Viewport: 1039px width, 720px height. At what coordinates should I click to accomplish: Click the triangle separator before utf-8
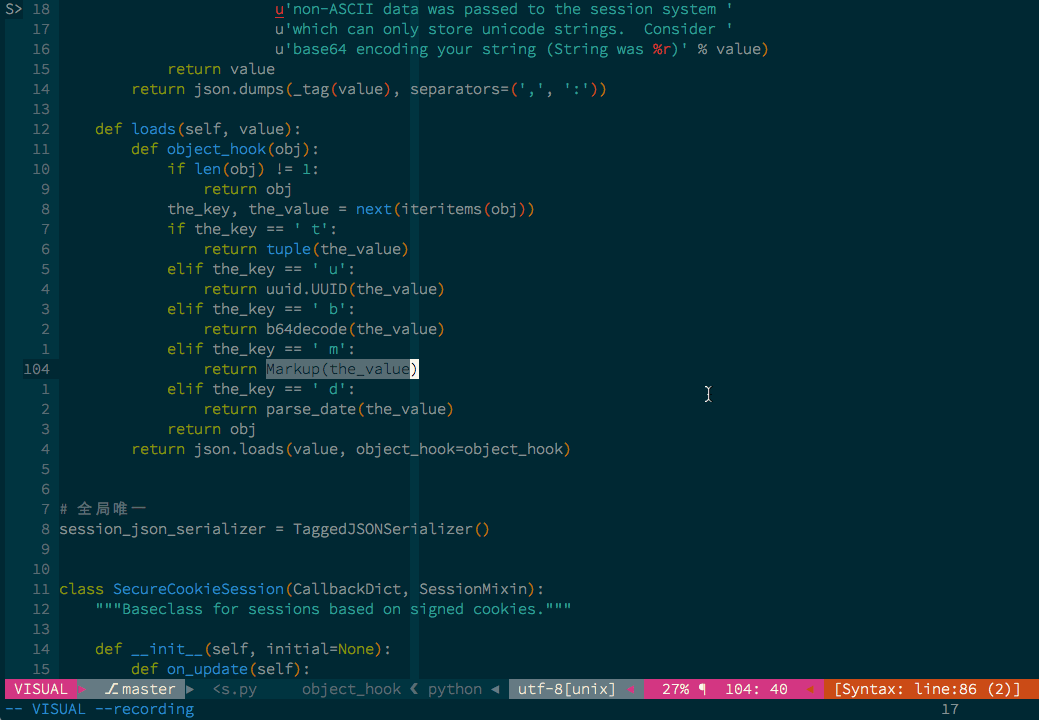pos(493,689)
